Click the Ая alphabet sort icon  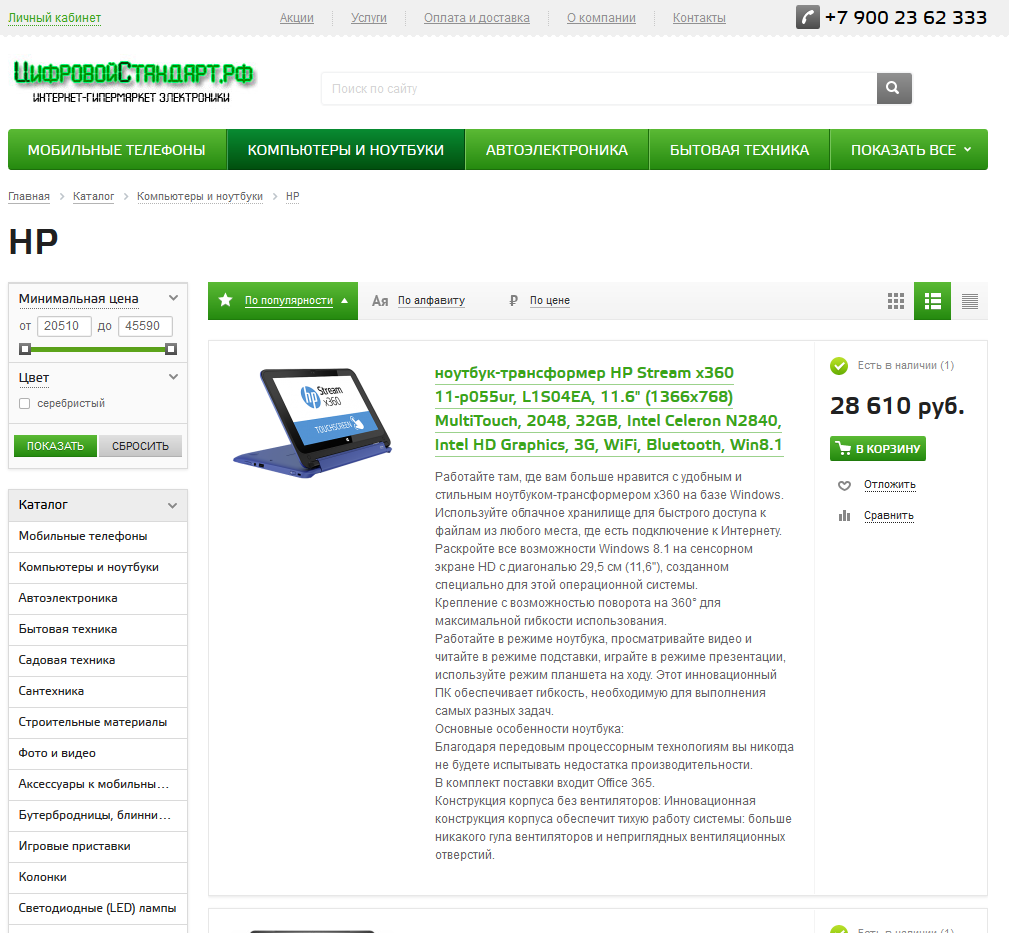tap(380, 300)
